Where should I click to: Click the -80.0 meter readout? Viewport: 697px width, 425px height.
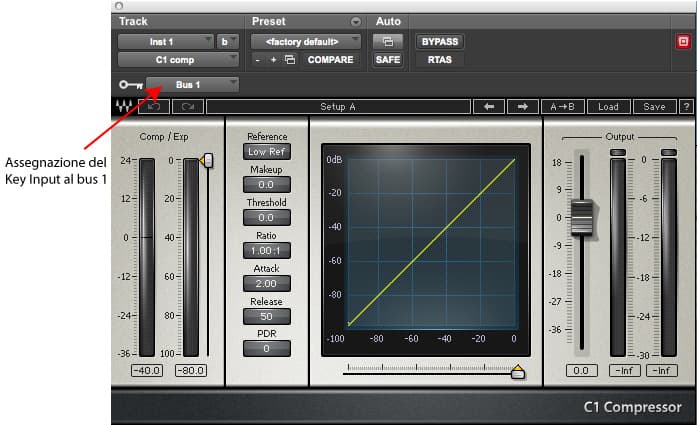(x=191, y=370)
